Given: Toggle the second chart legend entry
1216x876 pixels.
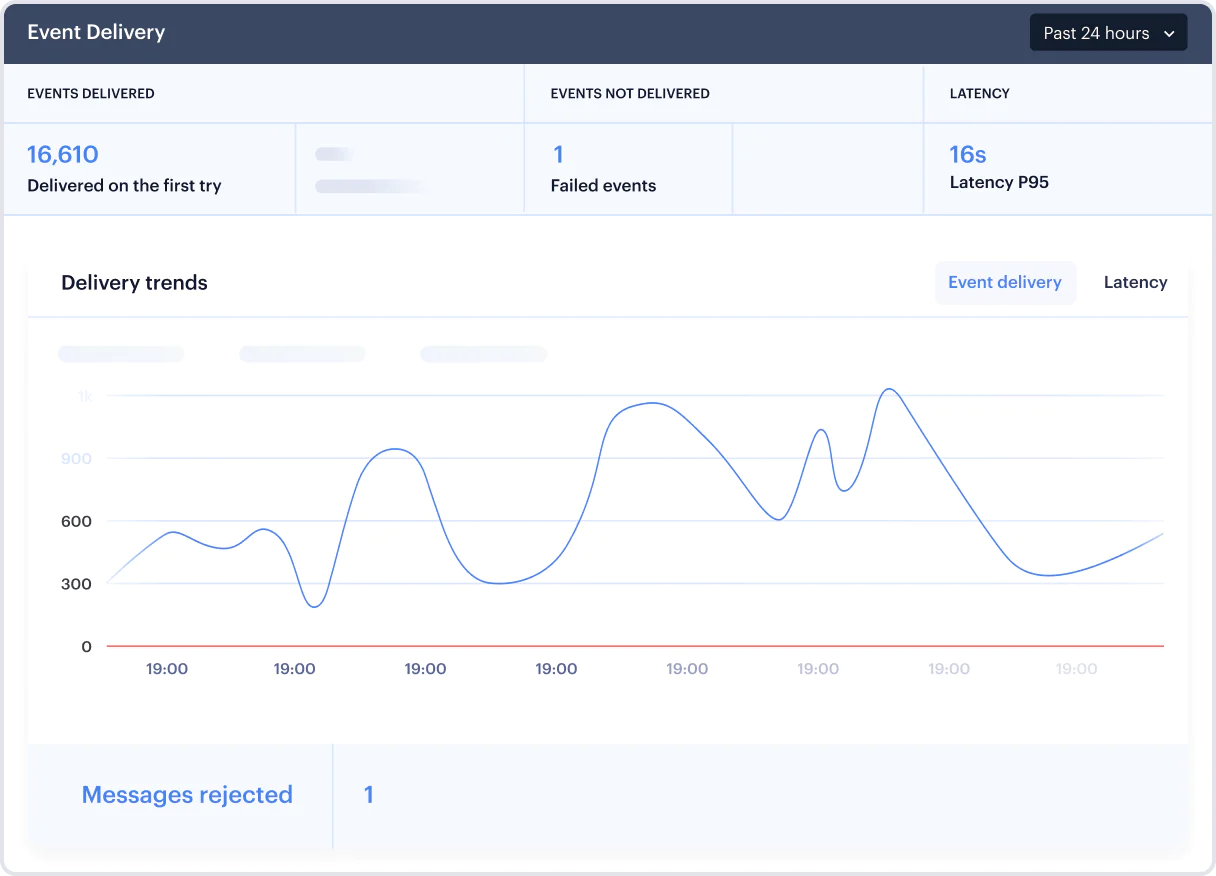Looking at the screenshot, I should (x=302, y=354).
